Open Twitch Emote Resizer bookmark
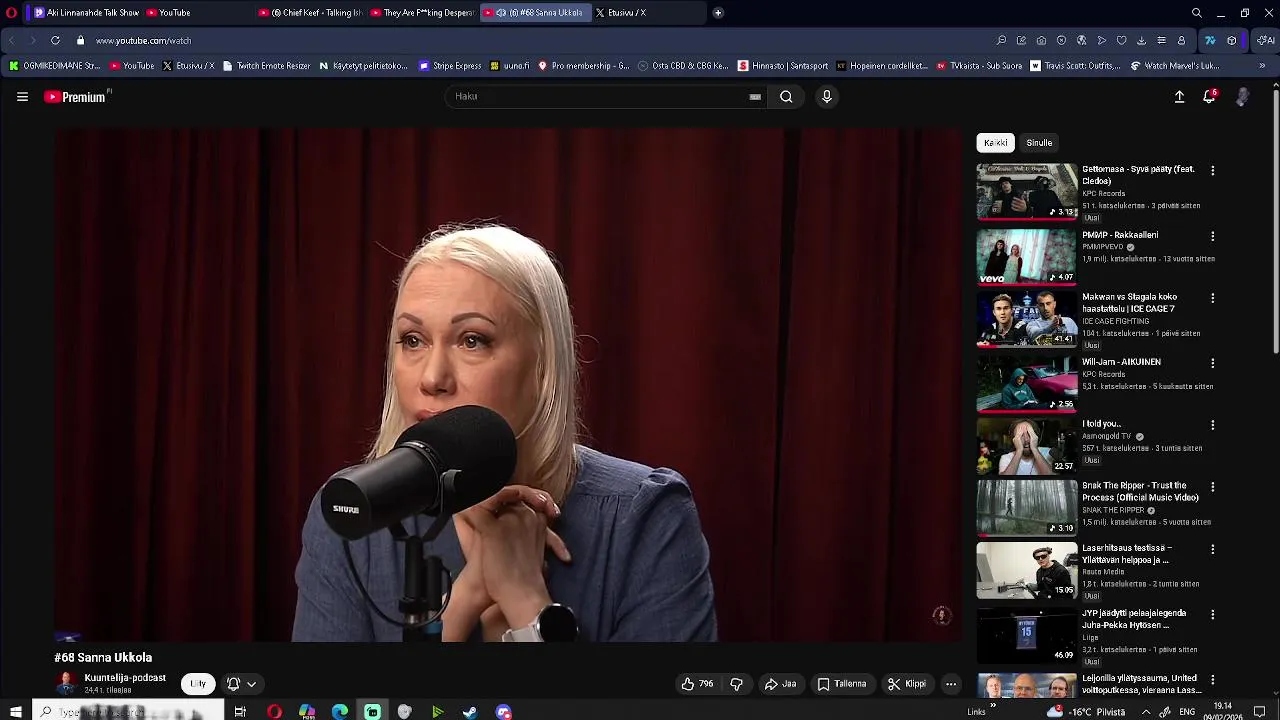This screenshot has width=1280, height=720. click(x=266, y=66)
